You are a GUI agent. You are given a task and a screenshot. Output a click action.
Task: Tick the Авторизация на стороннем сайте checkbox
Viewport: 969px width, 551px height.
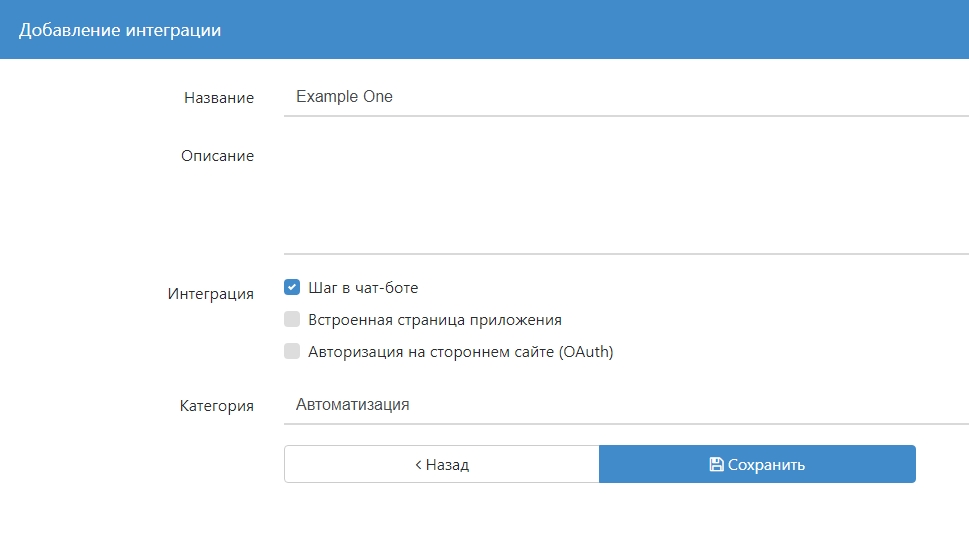pyautogui.click(x=292, y=352)
